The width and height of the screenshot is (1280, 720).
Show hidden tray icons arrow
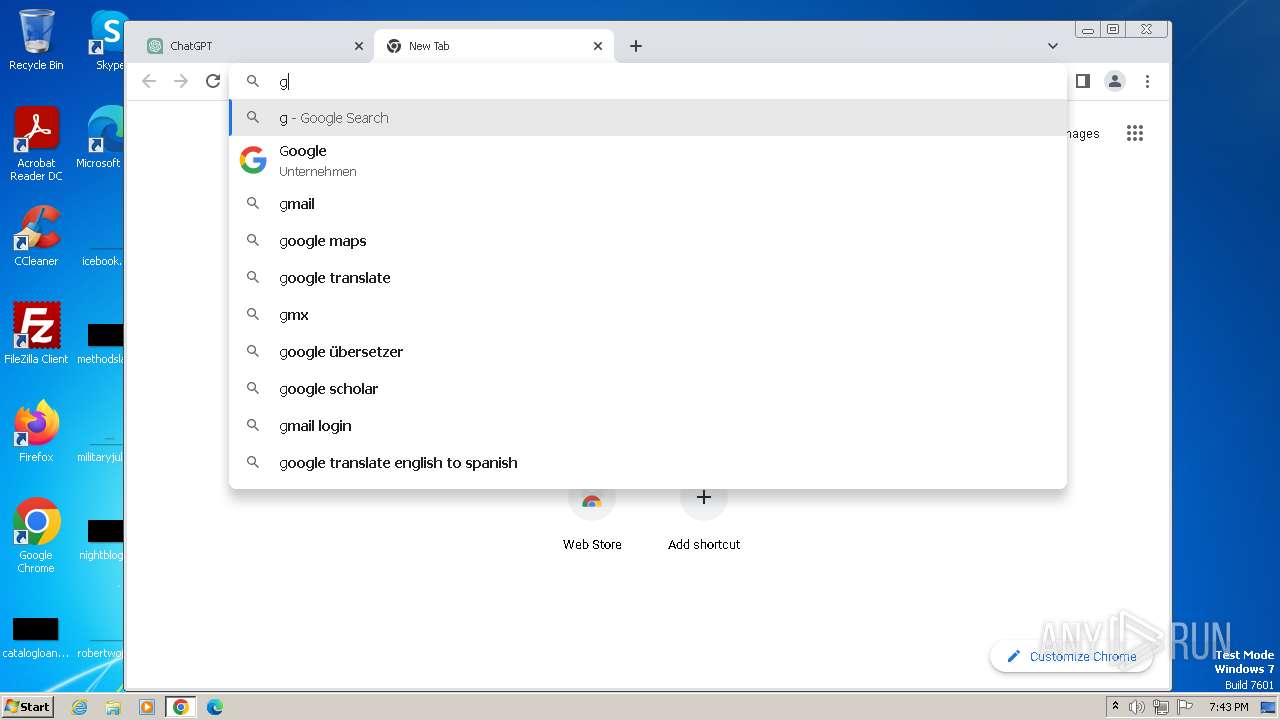[x=1115, y=707]
